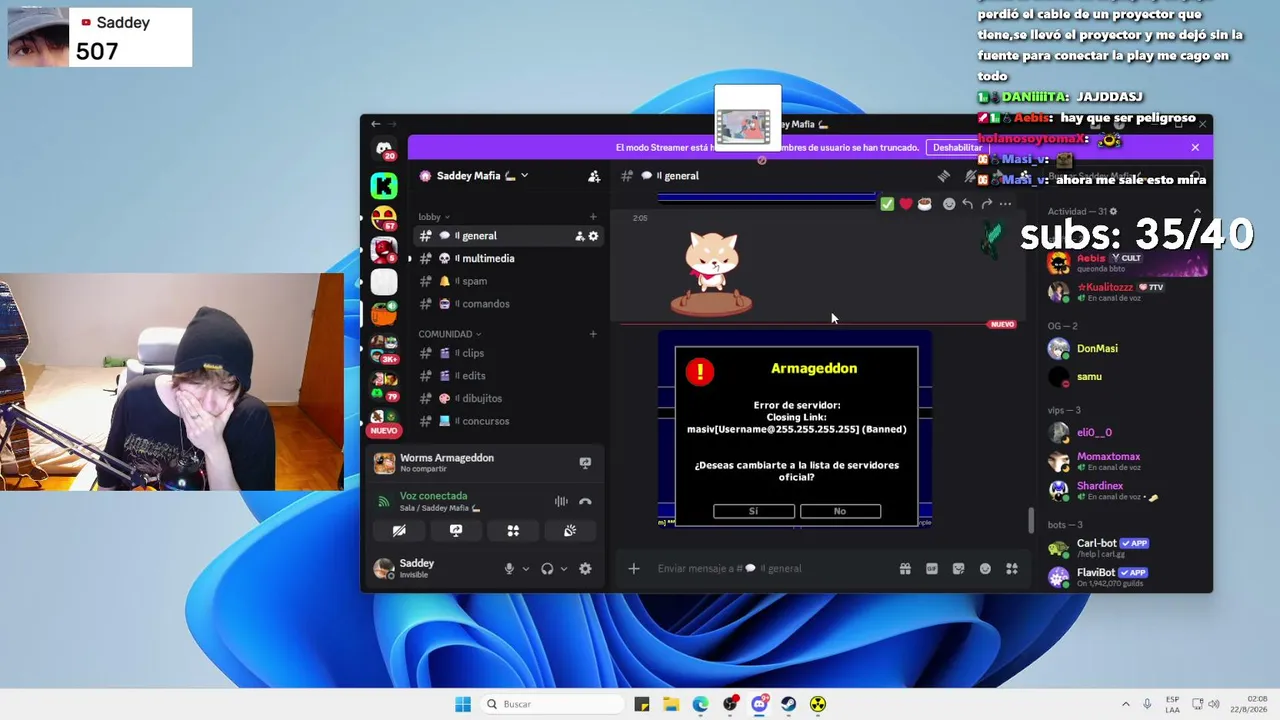
Task: Forward the hovered message
Action: pyautogui.click(x=987, y=204)
